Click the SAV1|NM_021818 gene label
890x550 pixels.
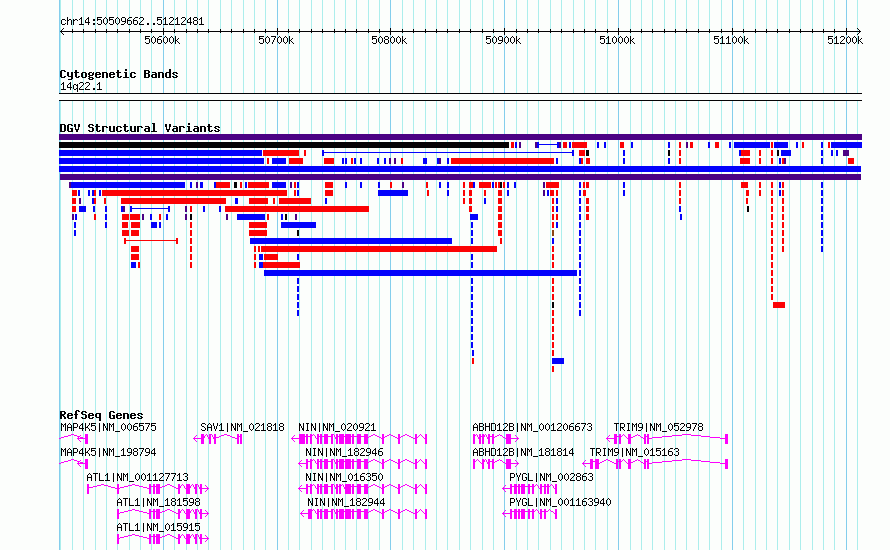click(242, 427)
